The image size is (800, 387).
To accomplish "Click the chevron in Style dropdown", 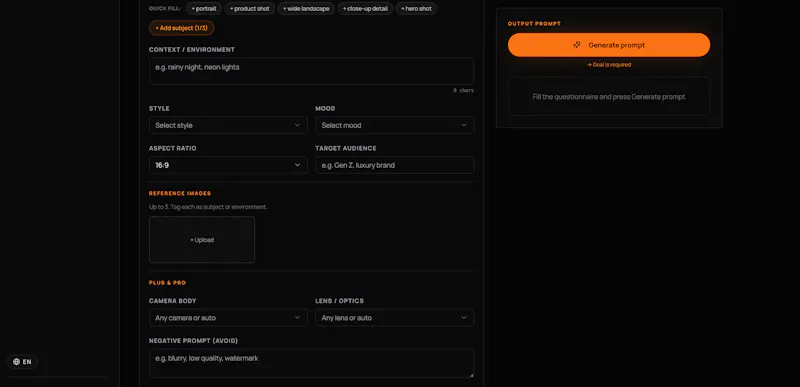I will coord(297,125).
